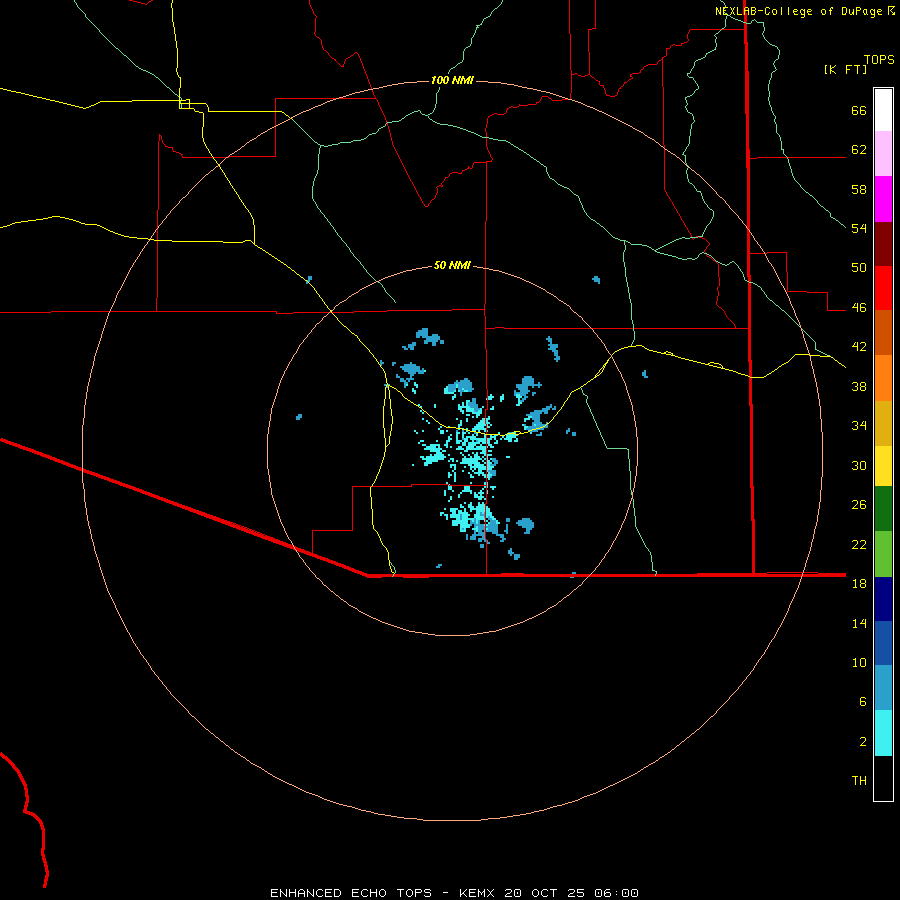
Task: Click the 'TH' legend label
Action: tap(859, 781)
